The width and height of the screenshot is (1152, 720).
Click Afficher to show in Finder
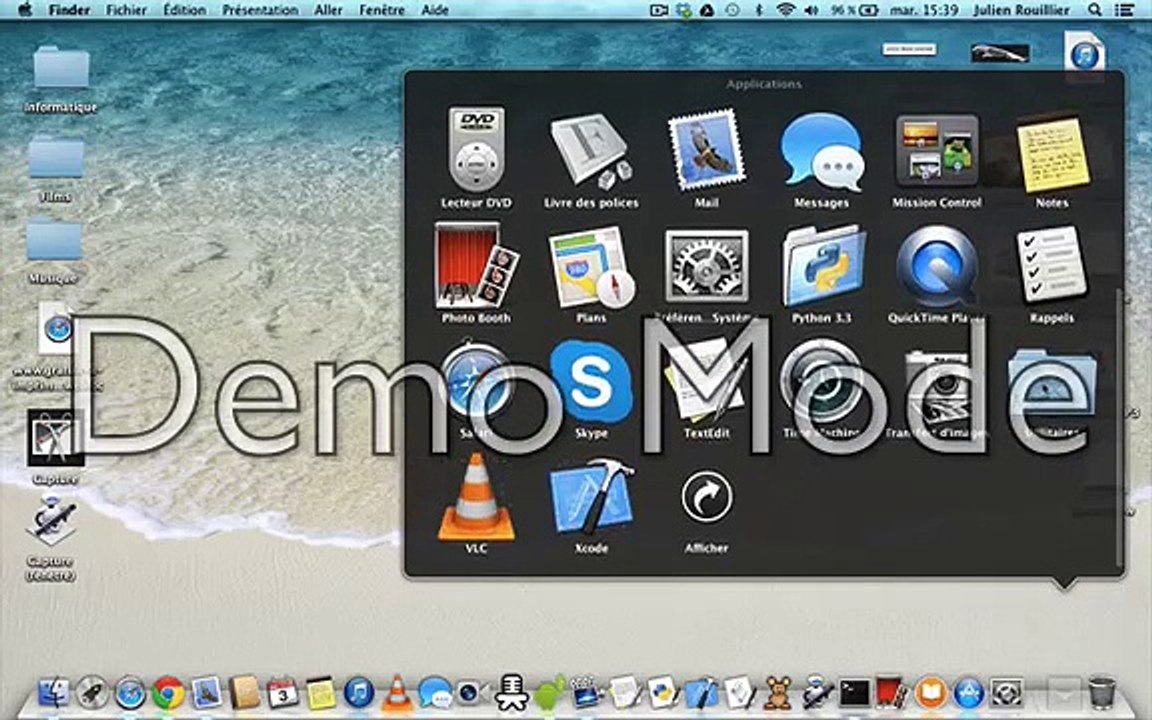(706, 497)
